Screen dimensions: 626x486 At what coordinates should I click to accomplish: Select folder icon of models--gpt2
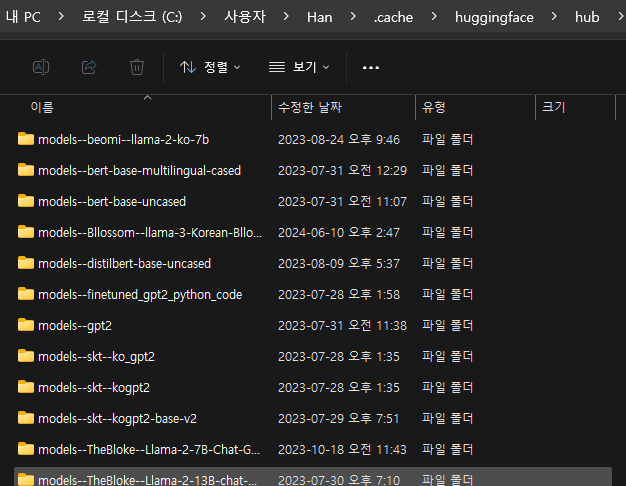point(26,325)
